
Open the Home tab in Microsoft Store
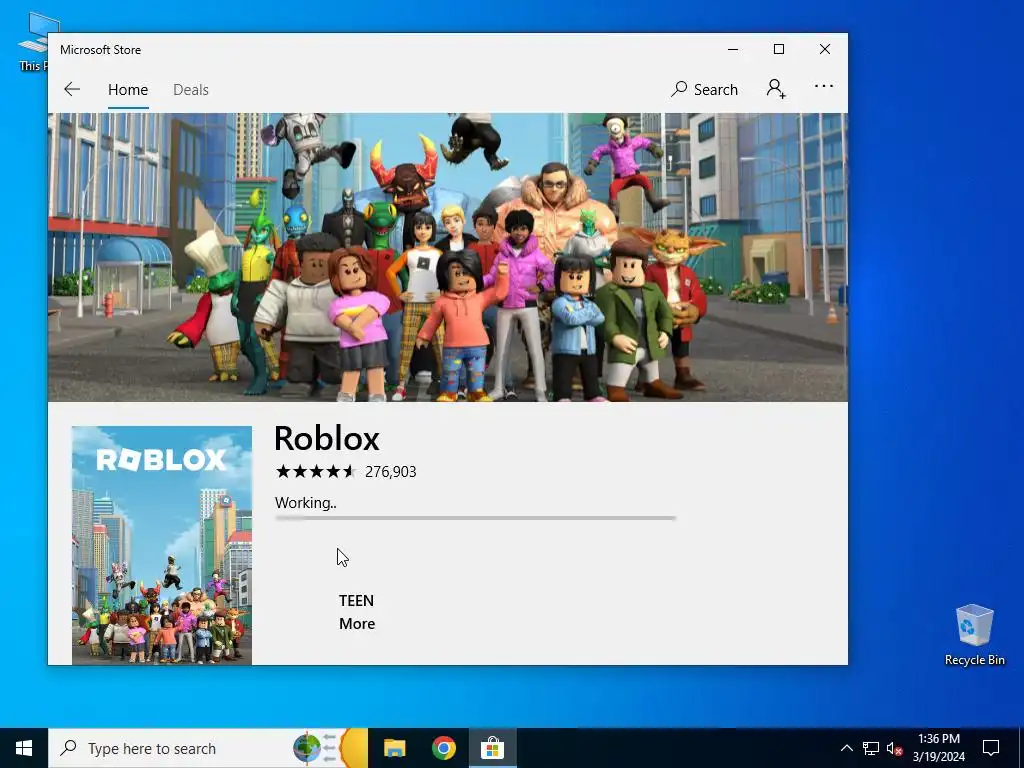pyautogui.click(x=128, y=89)
